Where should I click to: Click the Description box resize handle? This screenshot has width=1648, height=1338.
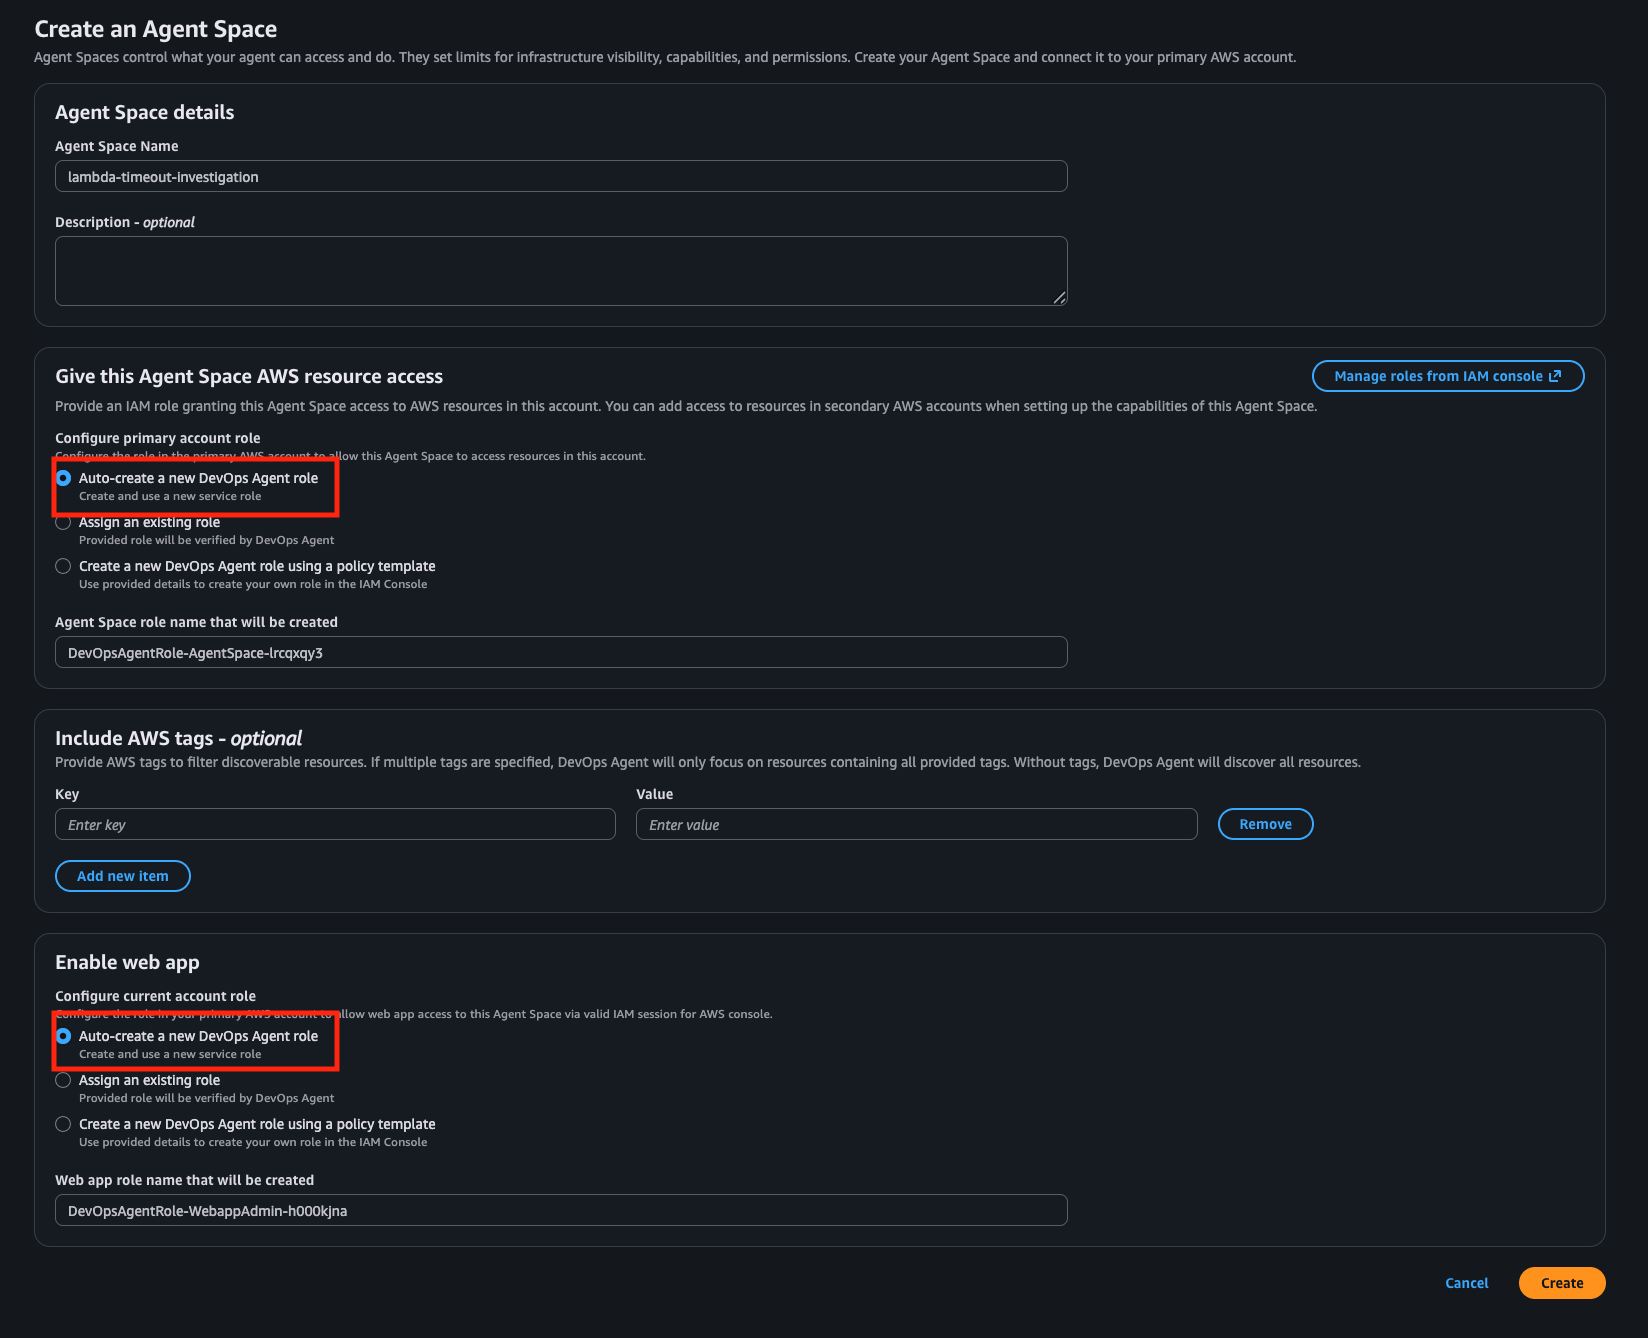pyautogui.click(x=1060, y=297)
